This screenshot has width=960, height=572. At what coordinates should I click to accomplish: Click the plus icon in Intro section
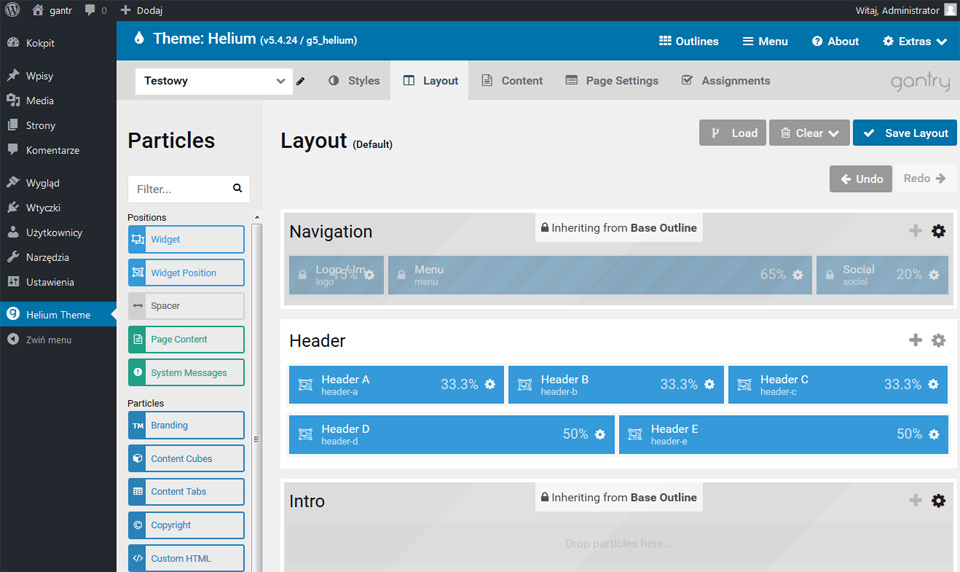[x=915, y=500]
